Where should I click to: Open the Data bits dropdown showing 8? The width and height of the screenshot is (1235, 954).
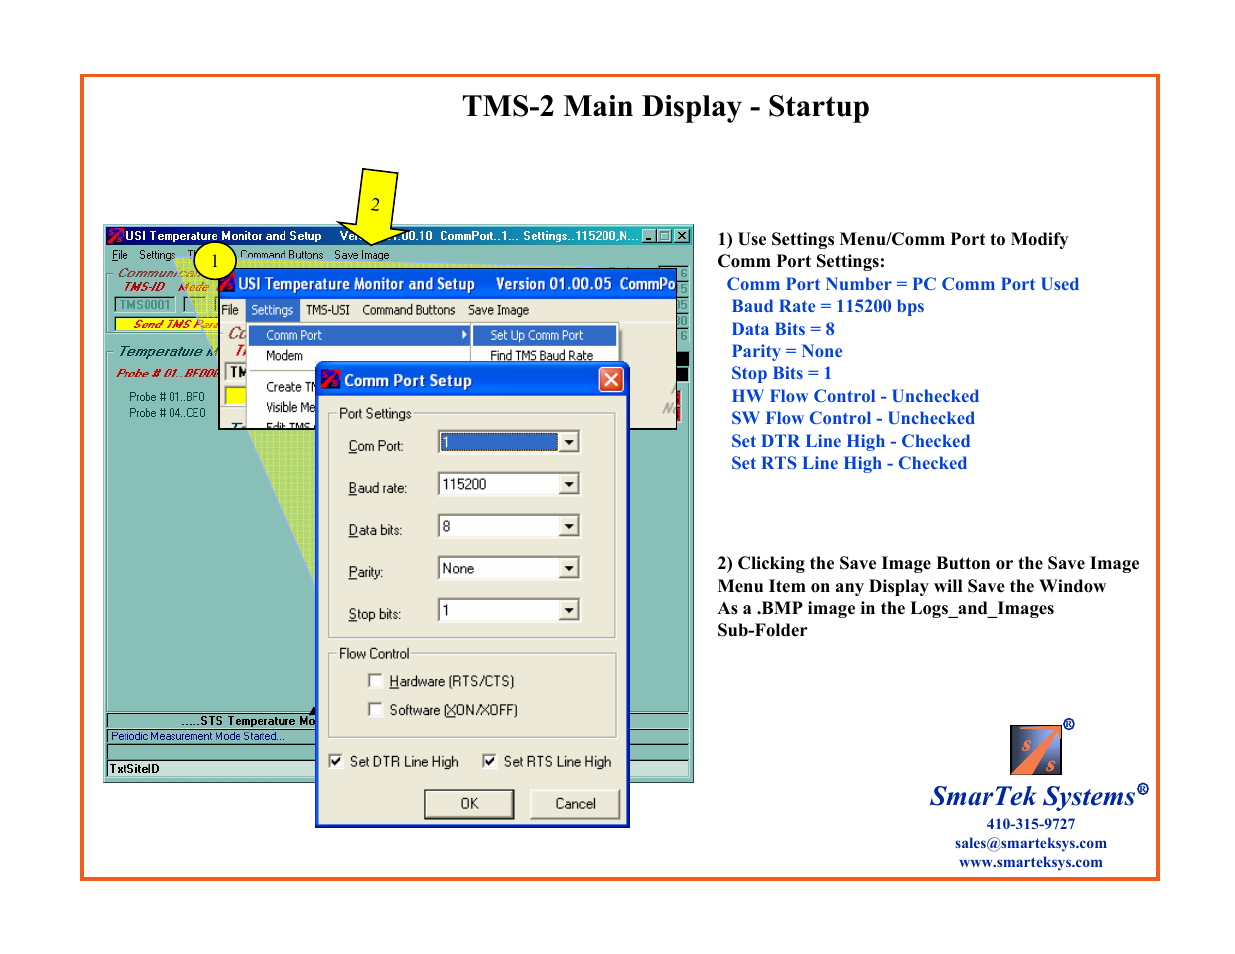pos(569,526)
